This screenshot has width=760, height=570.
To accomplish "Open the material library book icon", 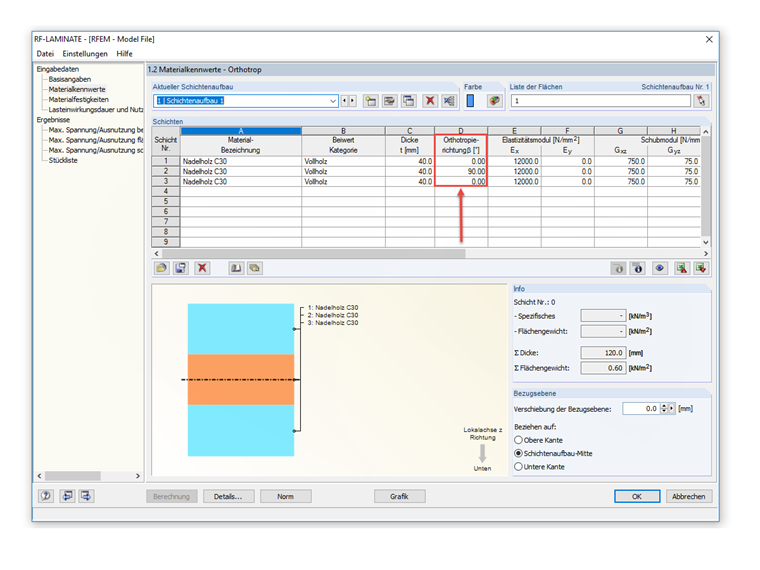I will coord(236,268).
